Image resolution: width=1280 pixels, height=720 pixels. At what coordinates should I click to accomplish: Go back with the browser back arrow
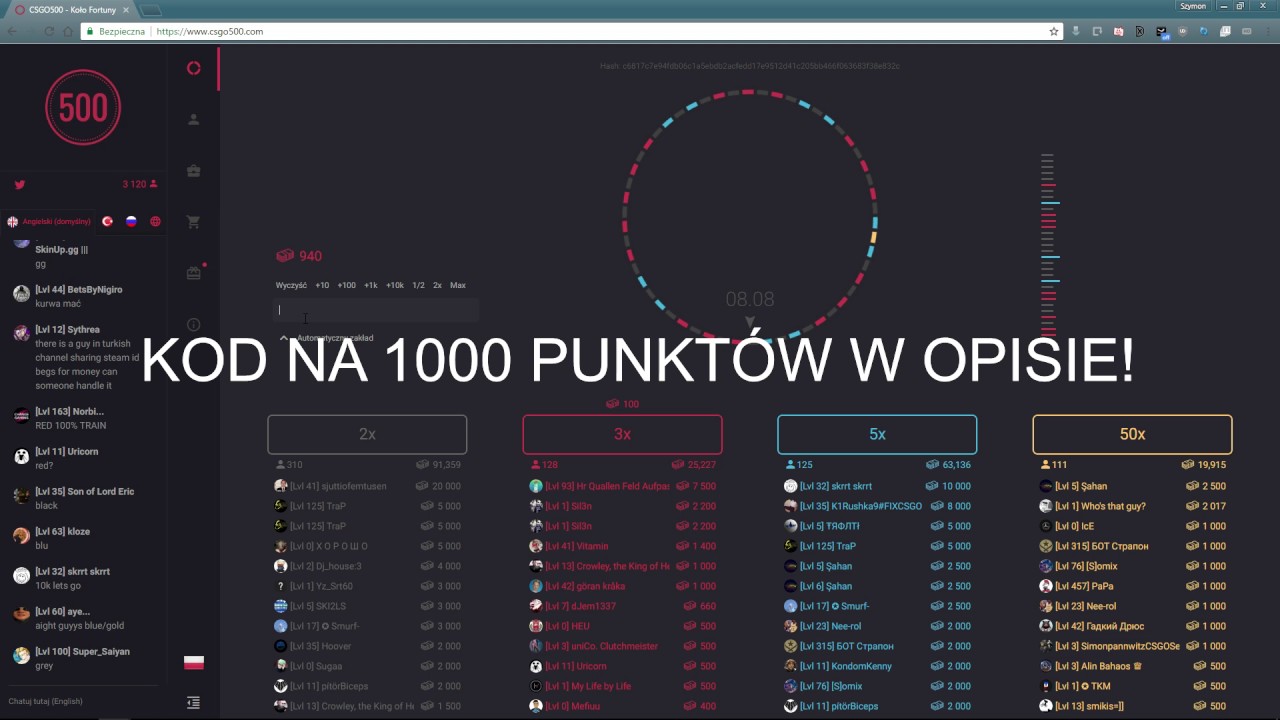tap(13, 32)
